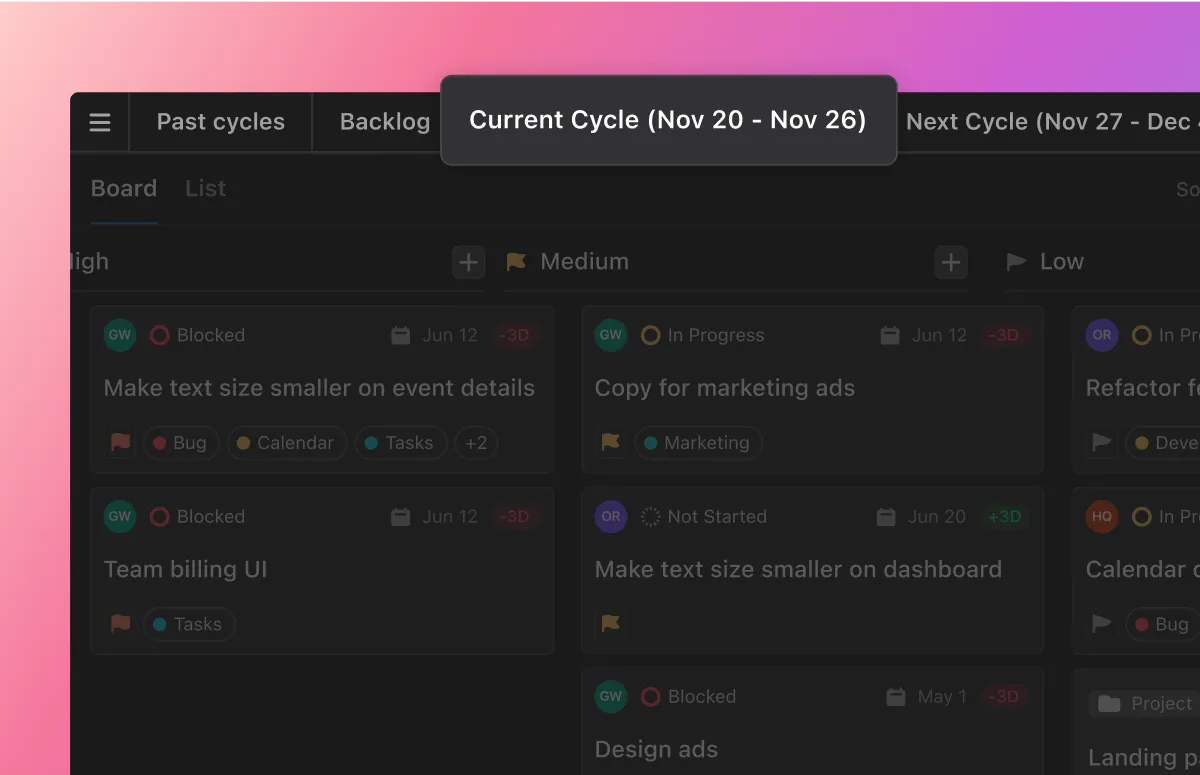Open the Design ads card
This screenshot has width=1200, height=775.
point(812,722)
